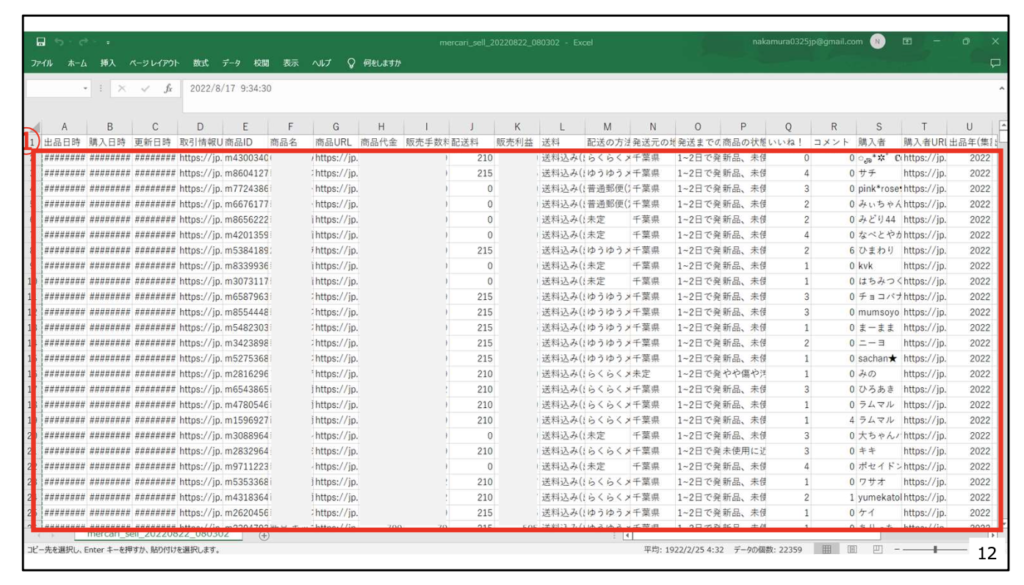Open the comments icon at ribbon right
The image size is (1024, 585).
point(995,62)
